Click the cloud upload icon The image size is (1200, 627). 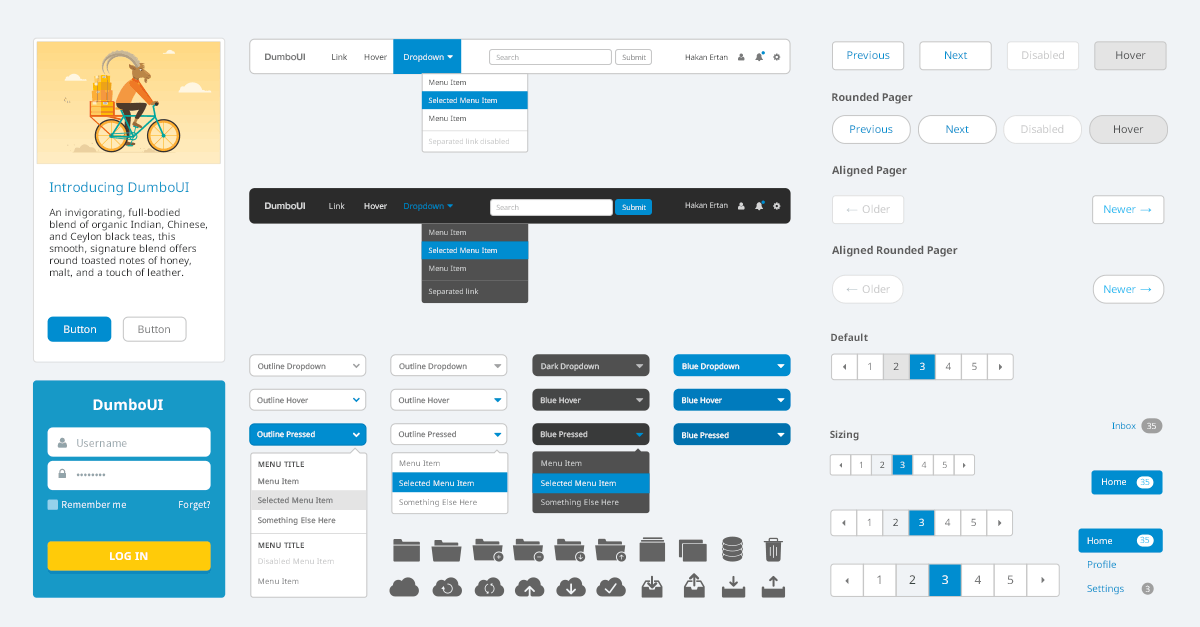529,587
